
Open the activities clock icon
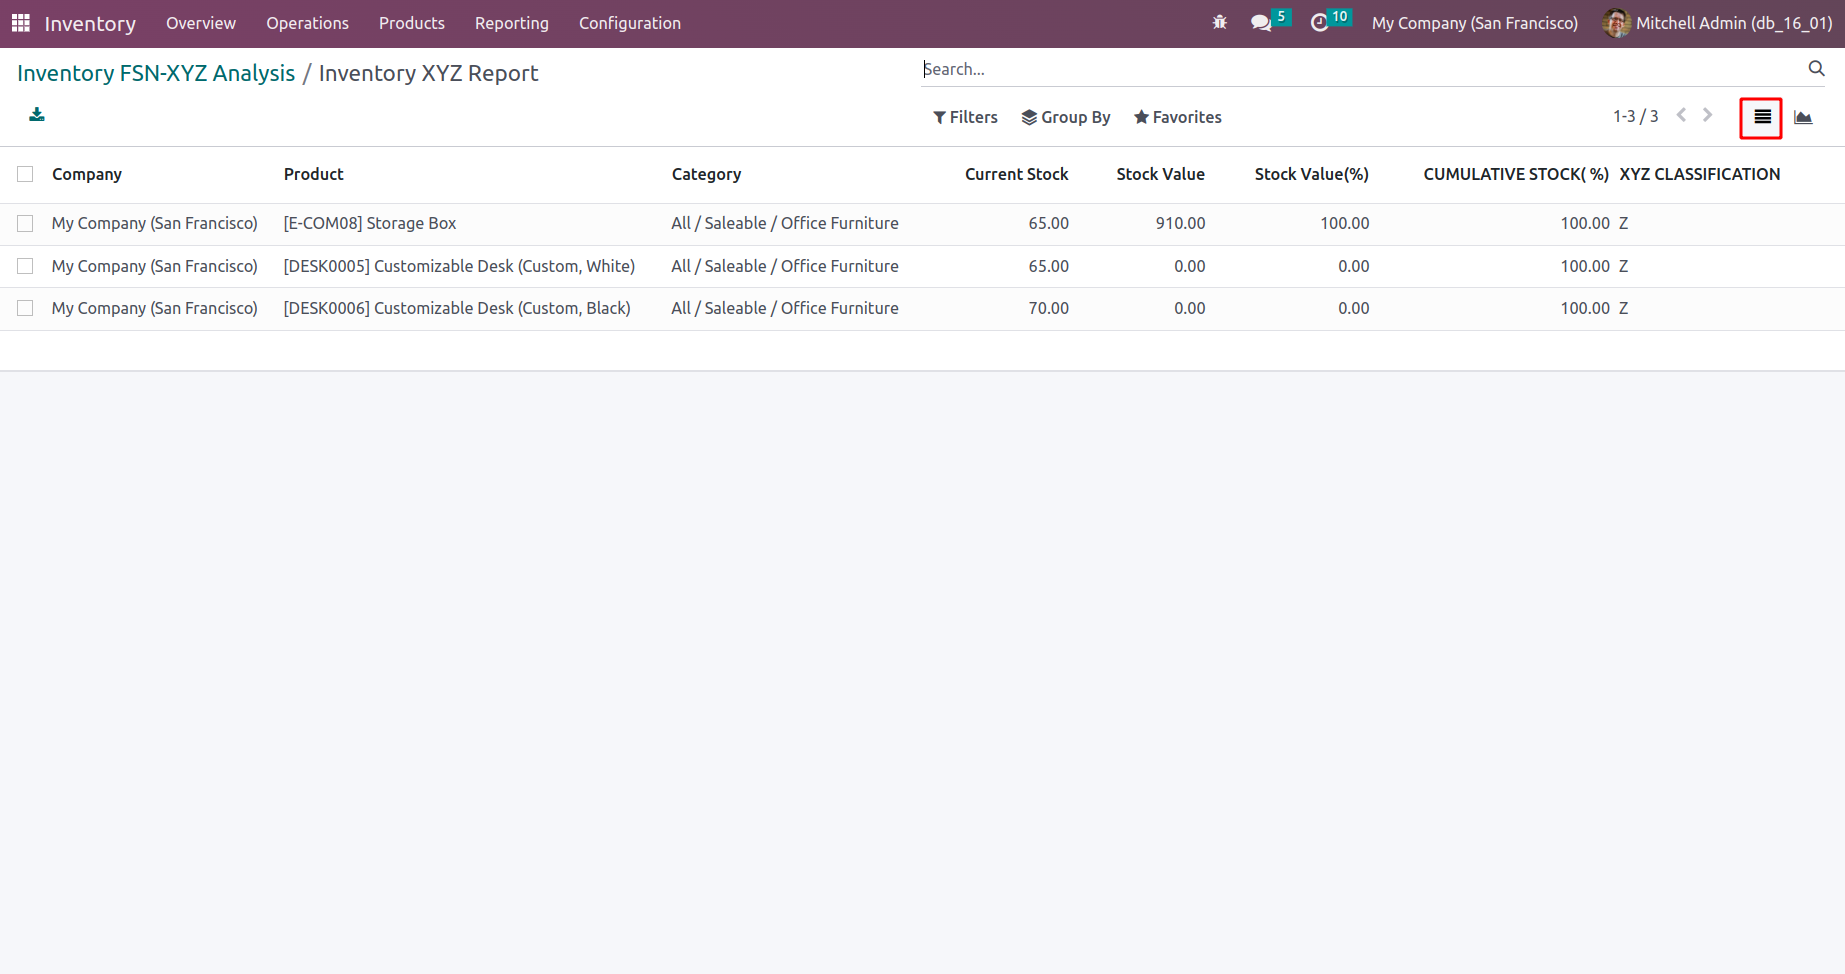pos(1320,22)
